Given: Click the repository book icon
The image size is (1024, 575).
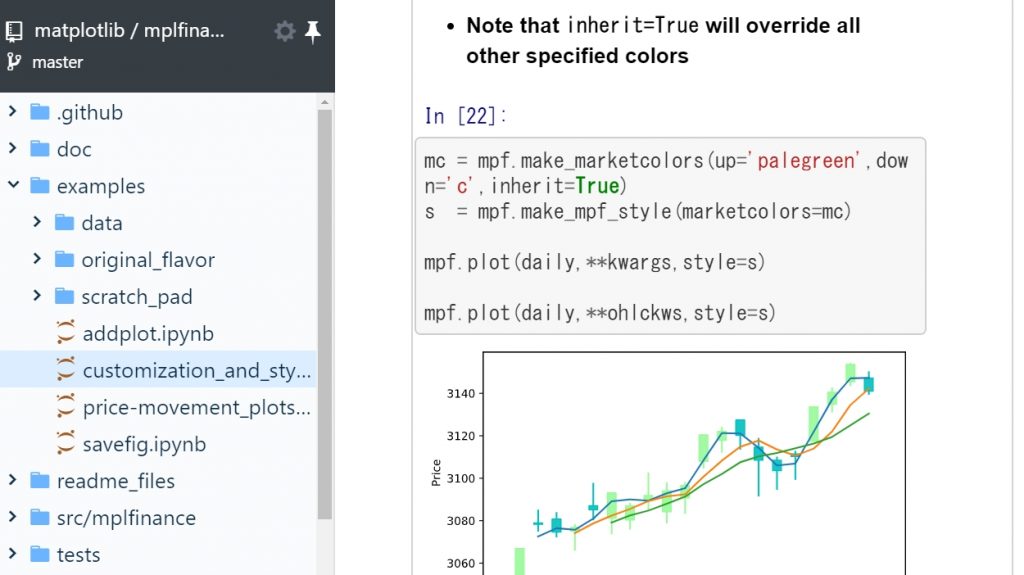Looking at the screenshot, I should tap(14, 31).
